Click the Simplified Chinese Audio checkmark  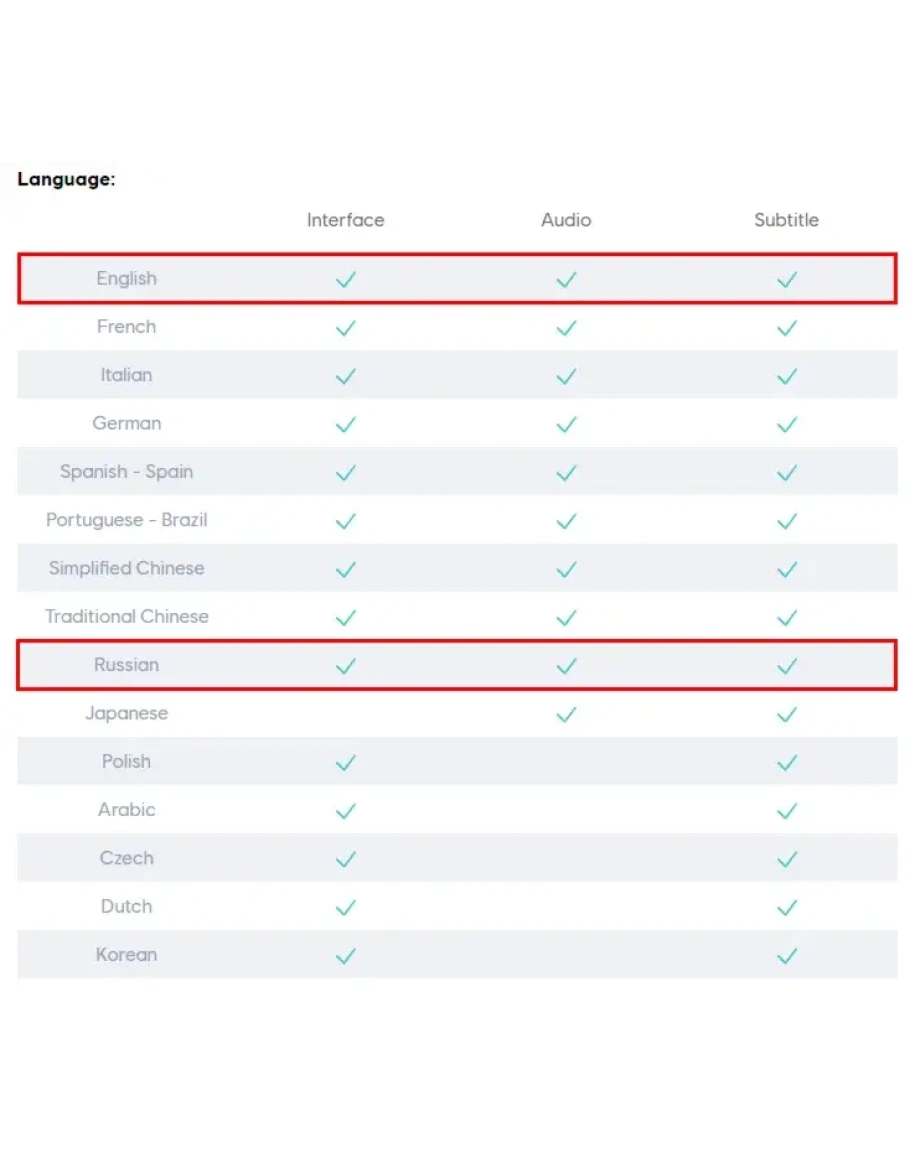(x=566, y=569)
